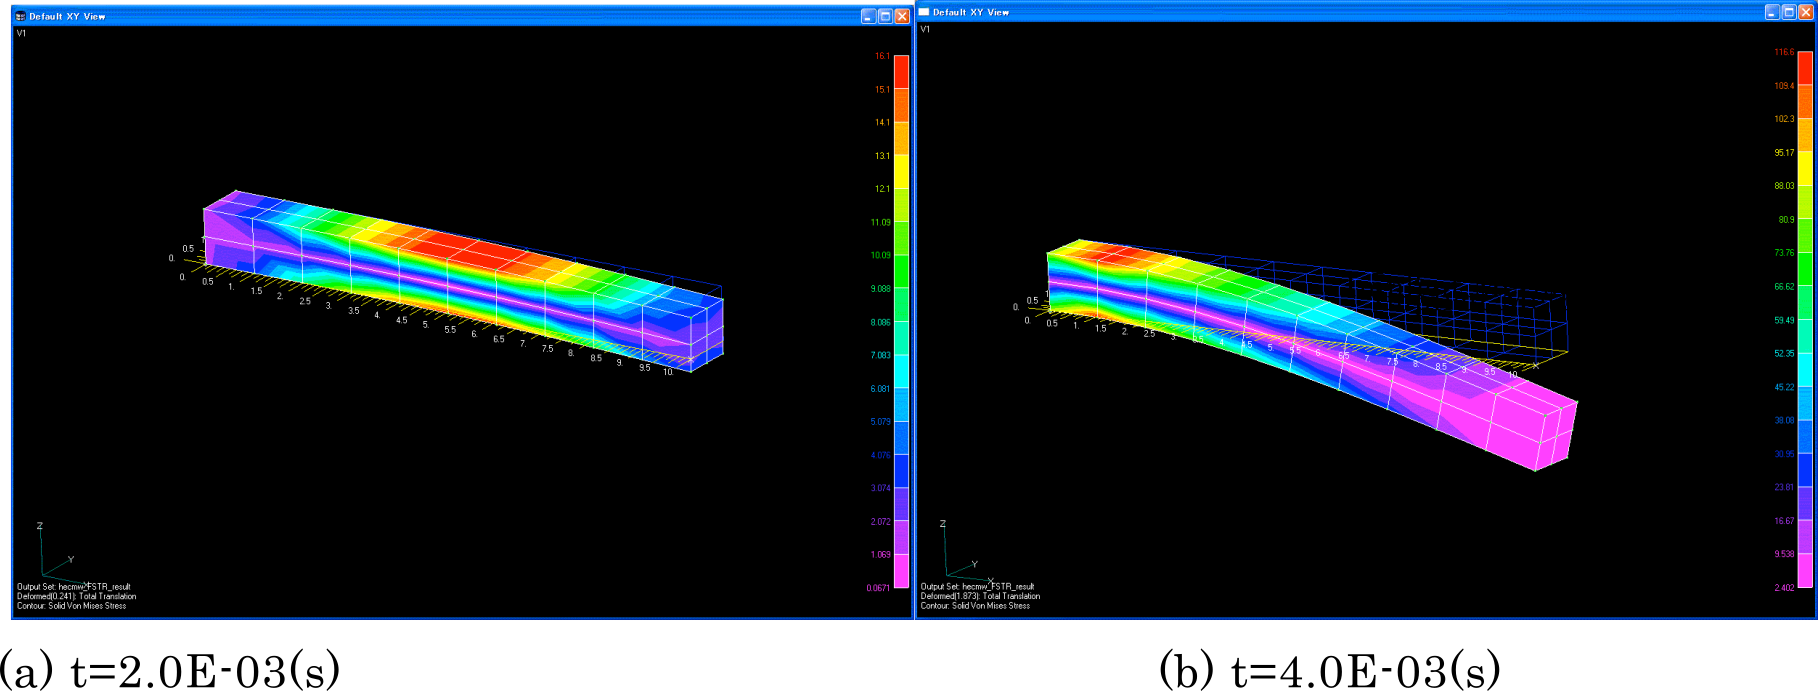
Task: Click the Y axis label of the t=4.0E-03 window triad
Action: (975, 564)
